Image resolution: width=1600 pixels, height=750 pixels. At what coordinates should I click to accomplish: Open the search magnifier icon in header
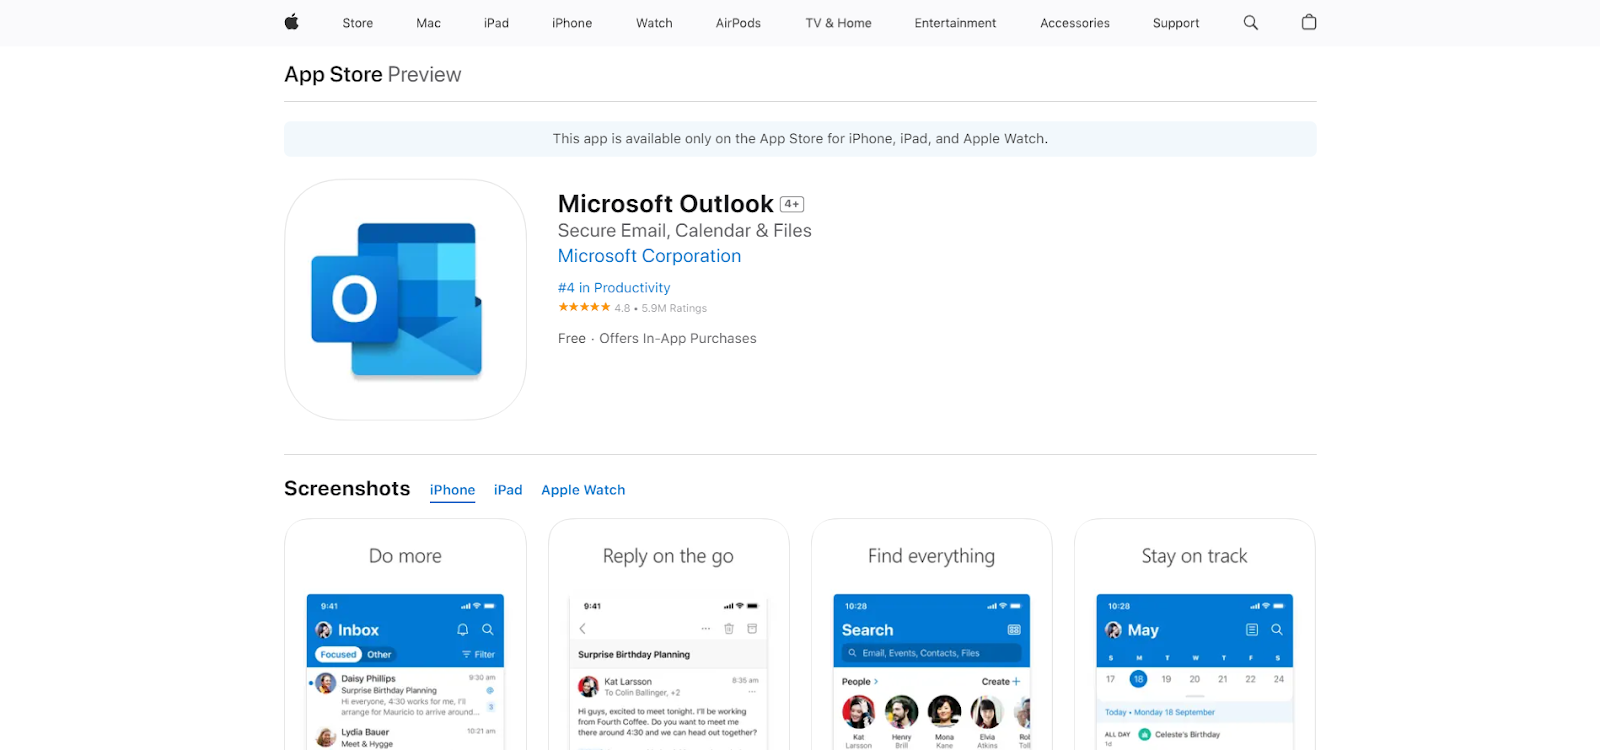point(1250,22)
